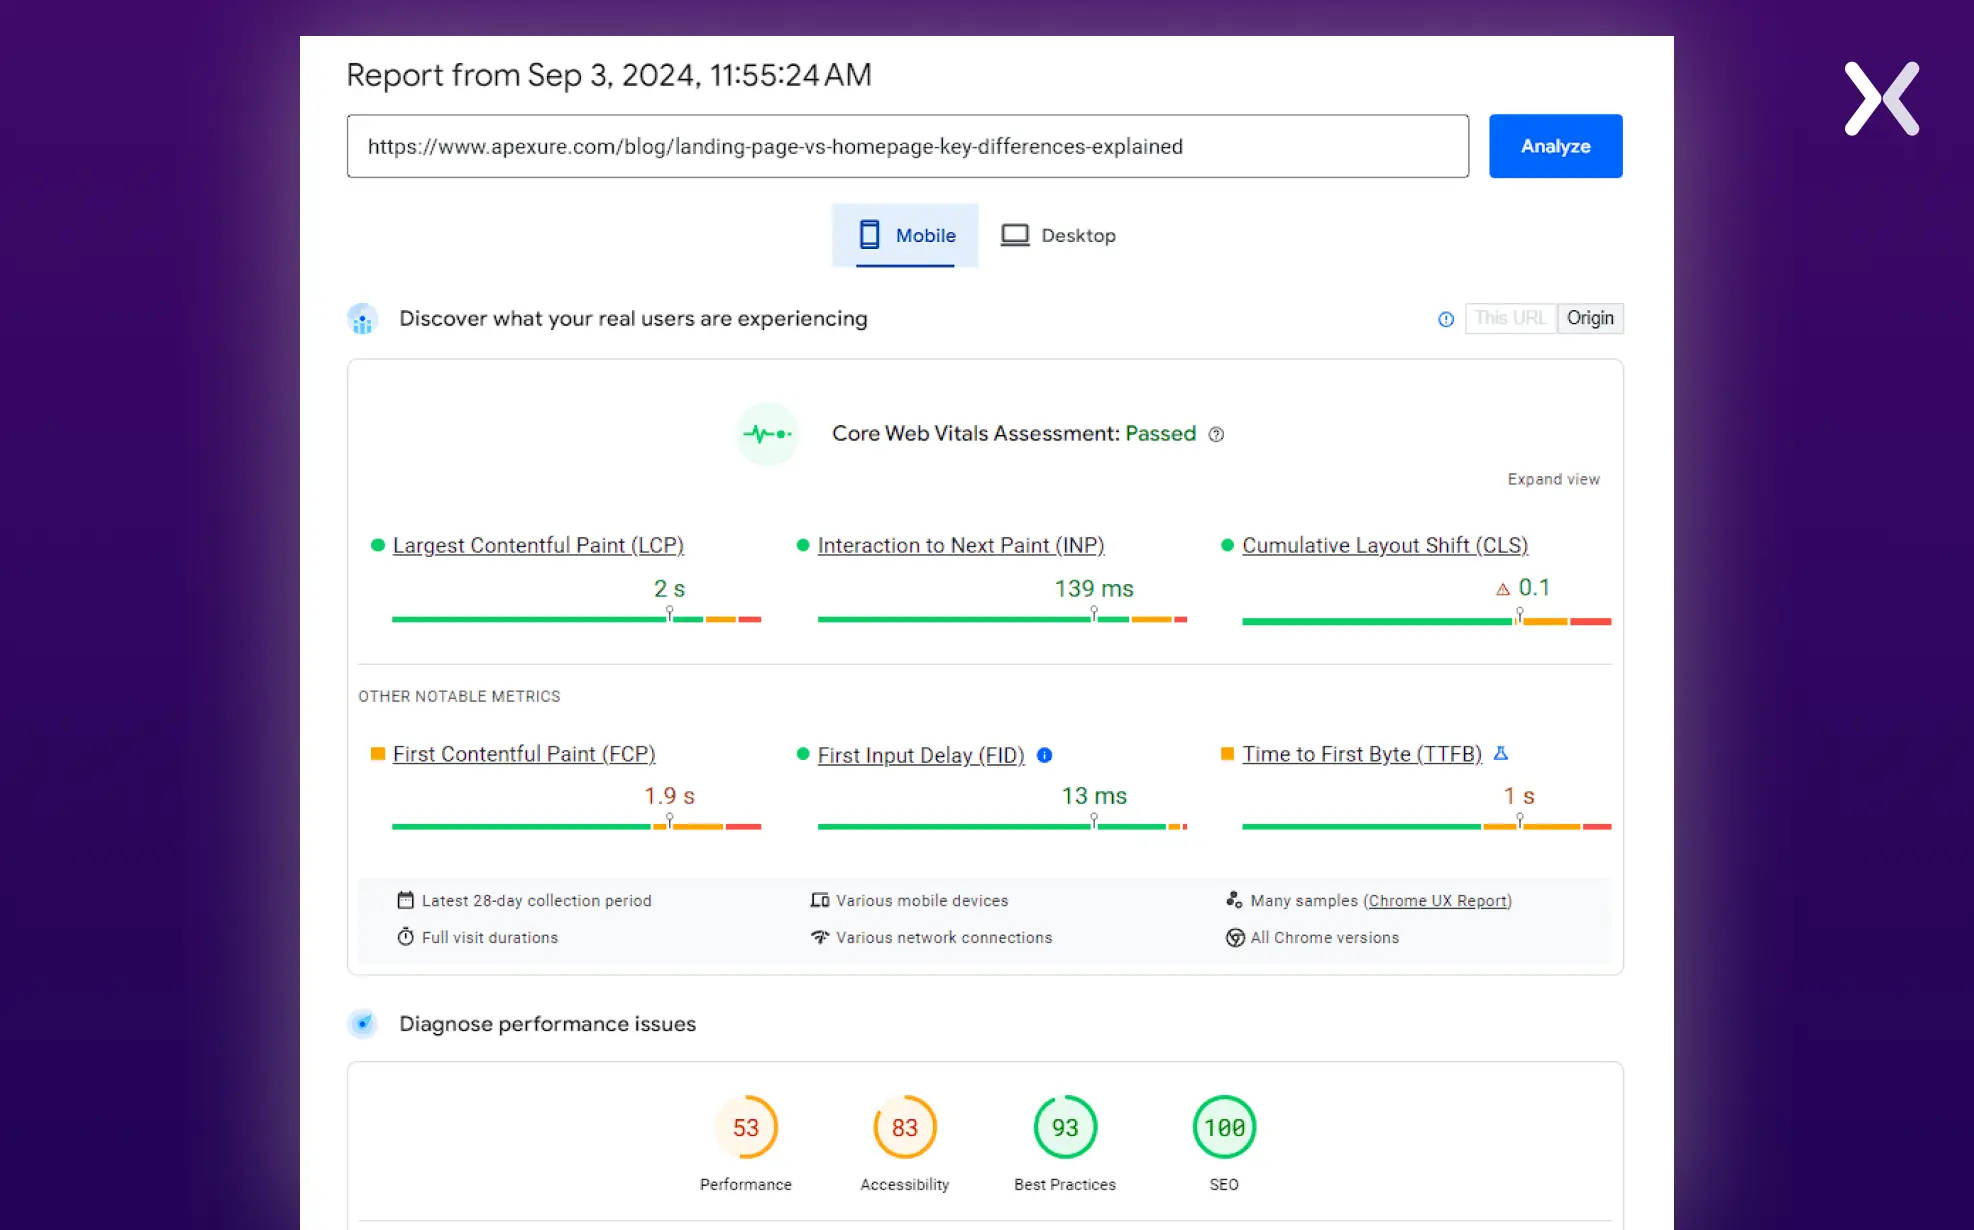Select the This URL toggle

1510,318
